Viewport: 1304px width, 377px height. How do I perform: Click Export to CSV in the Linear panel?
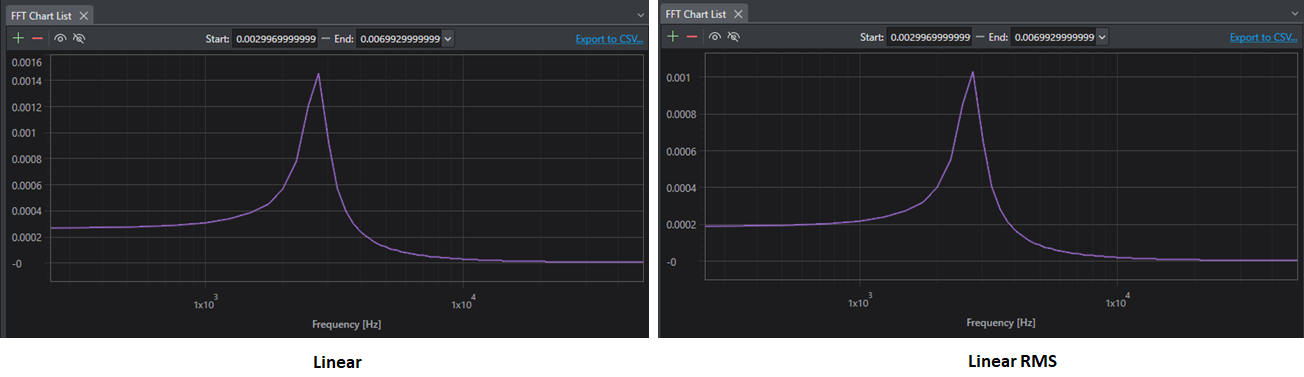point(609,39)
